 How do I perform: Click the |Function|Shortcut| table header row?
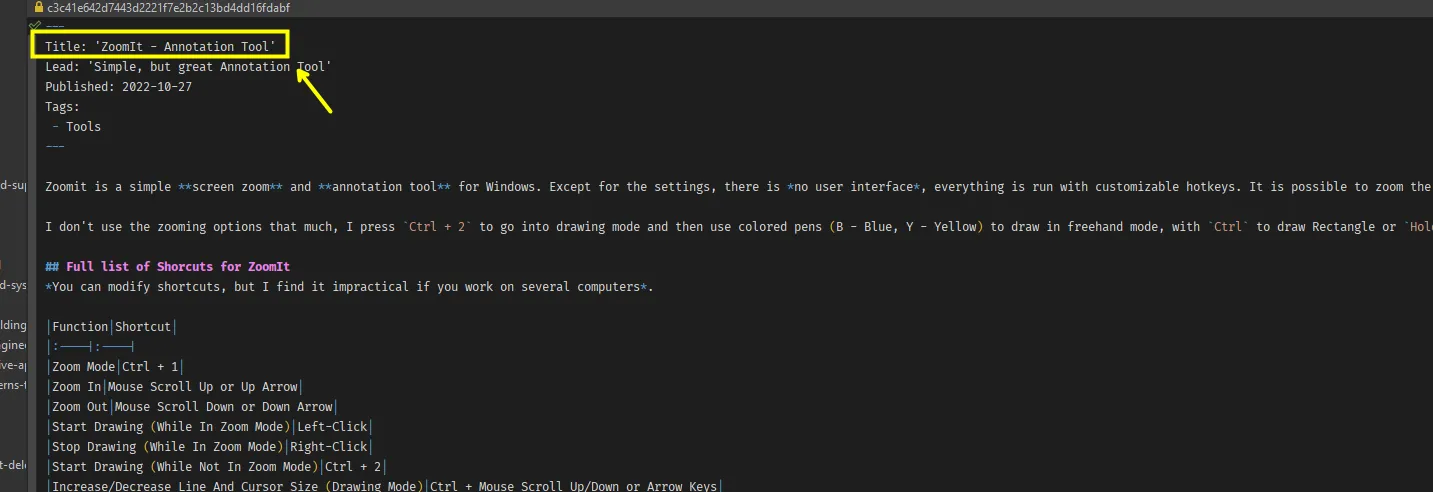112,327
